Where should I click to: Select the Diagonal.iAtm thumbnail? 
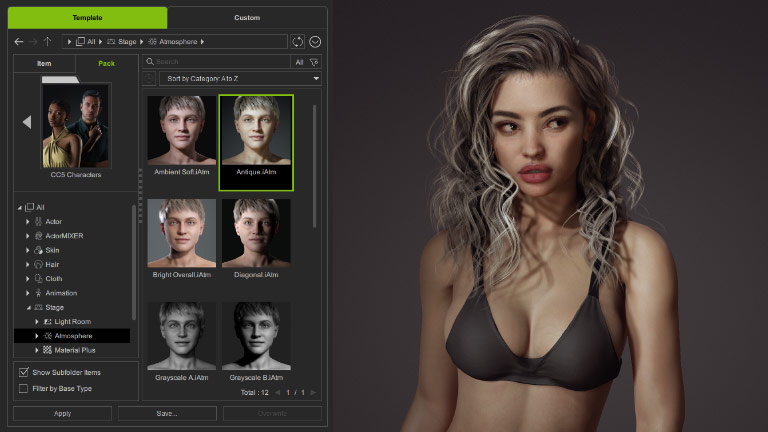click(x=256, y=233)
